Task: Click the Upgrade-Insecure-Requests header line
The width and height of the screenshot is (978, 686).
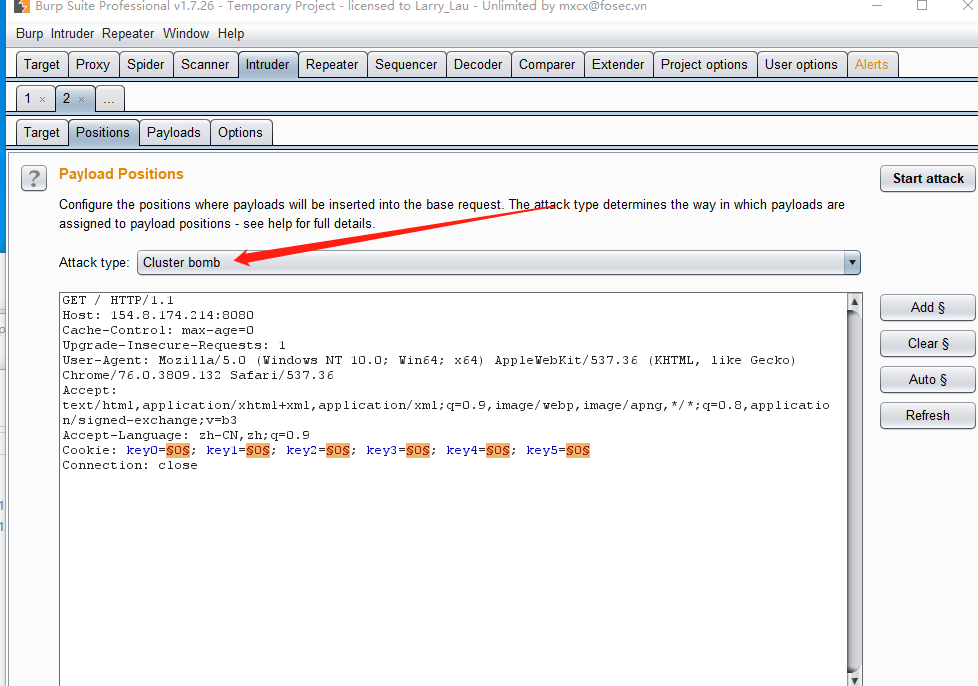Action: (x=174, y=345)
